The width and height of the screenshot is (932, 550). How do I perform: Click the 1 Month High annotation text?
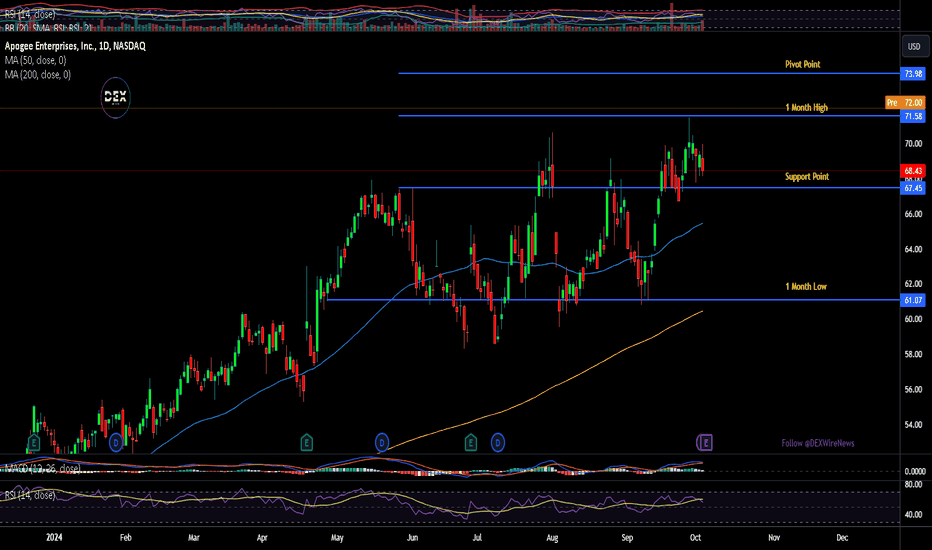click(x=807, y=108)
